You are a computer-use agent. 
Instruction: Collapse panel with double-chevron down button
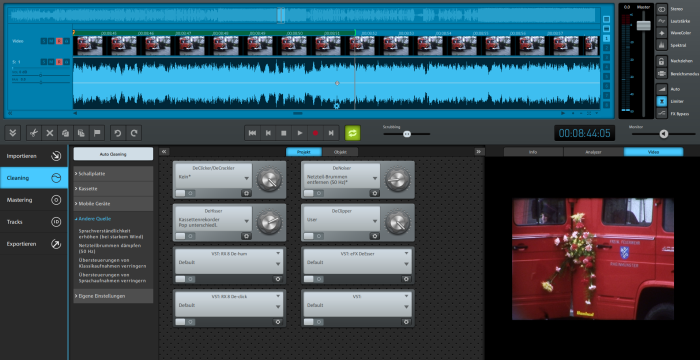pos(12,133)
